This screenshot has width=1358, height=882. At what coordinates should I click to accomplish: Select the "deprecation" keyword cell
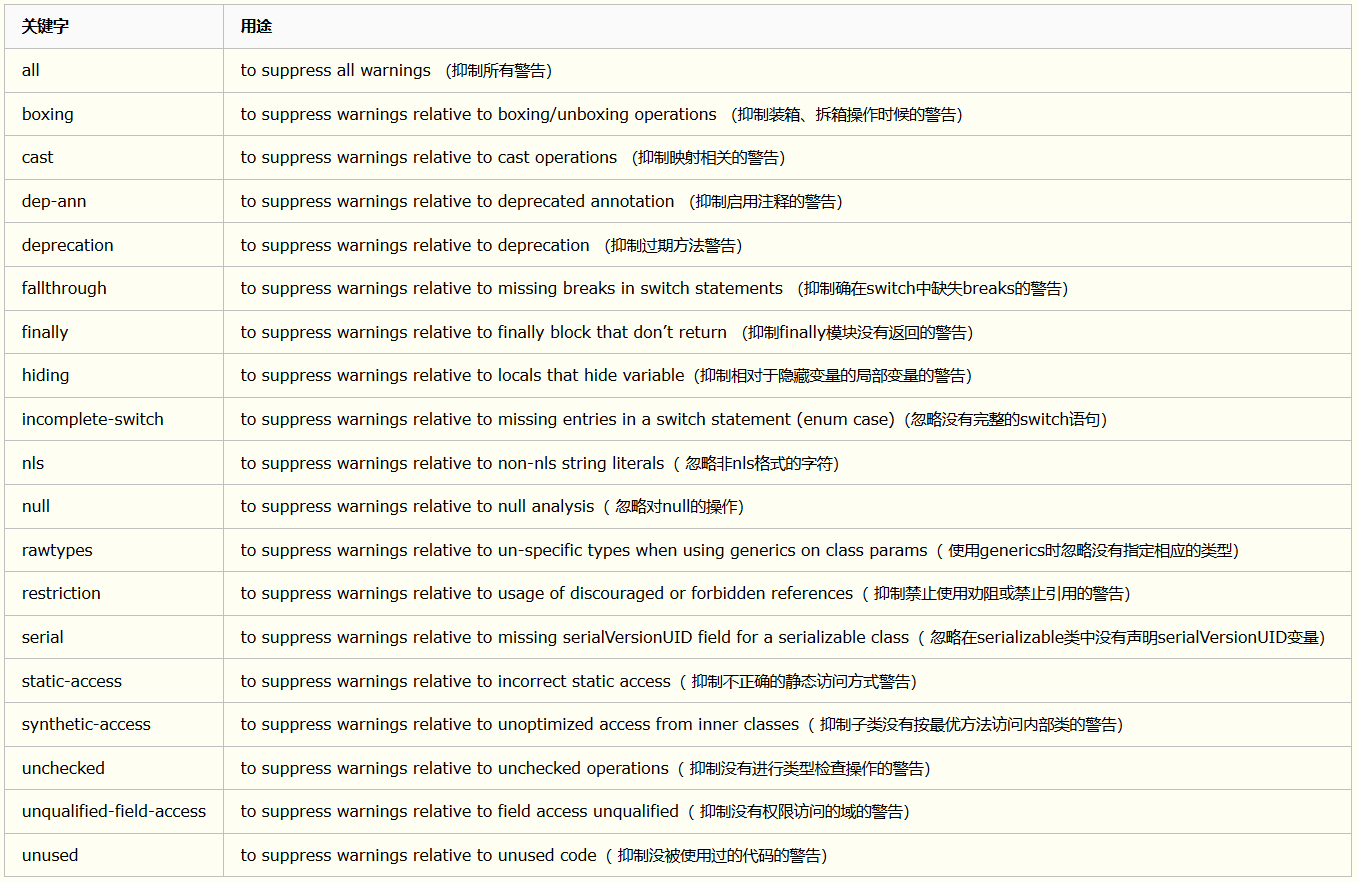(68, 245)
